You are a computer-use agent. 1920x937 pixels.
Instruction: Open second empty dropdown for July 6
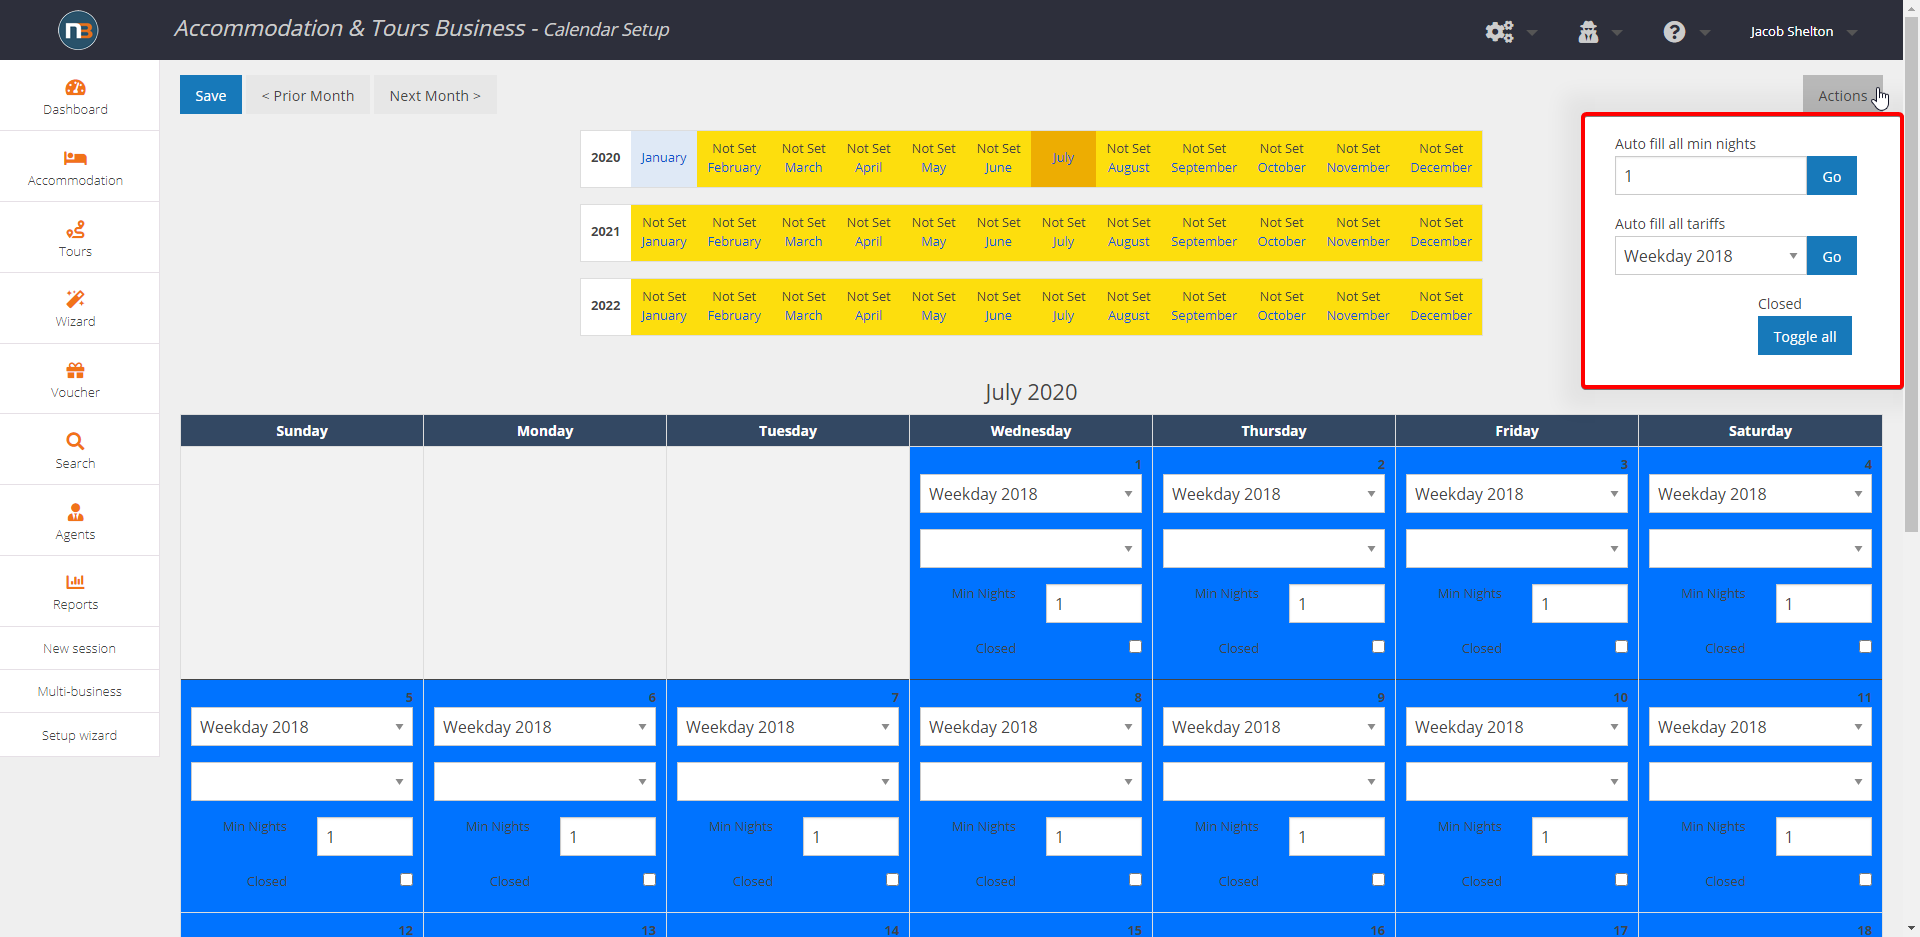544,781
